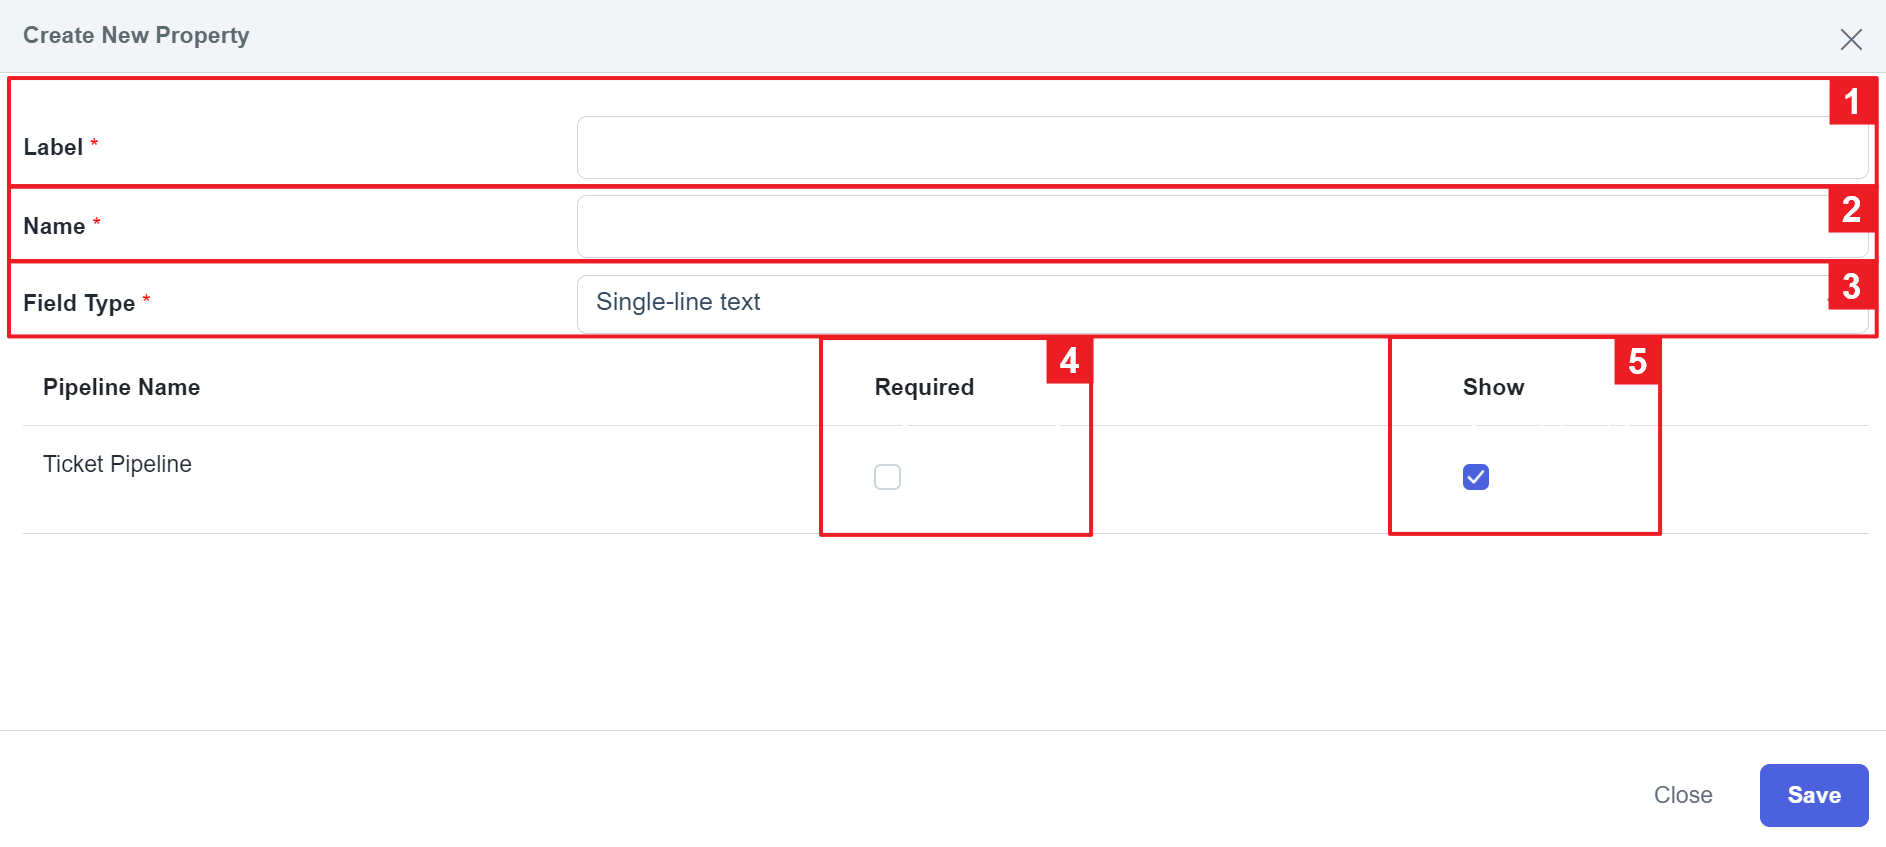Select the Ticket Pipeline row

117,464
